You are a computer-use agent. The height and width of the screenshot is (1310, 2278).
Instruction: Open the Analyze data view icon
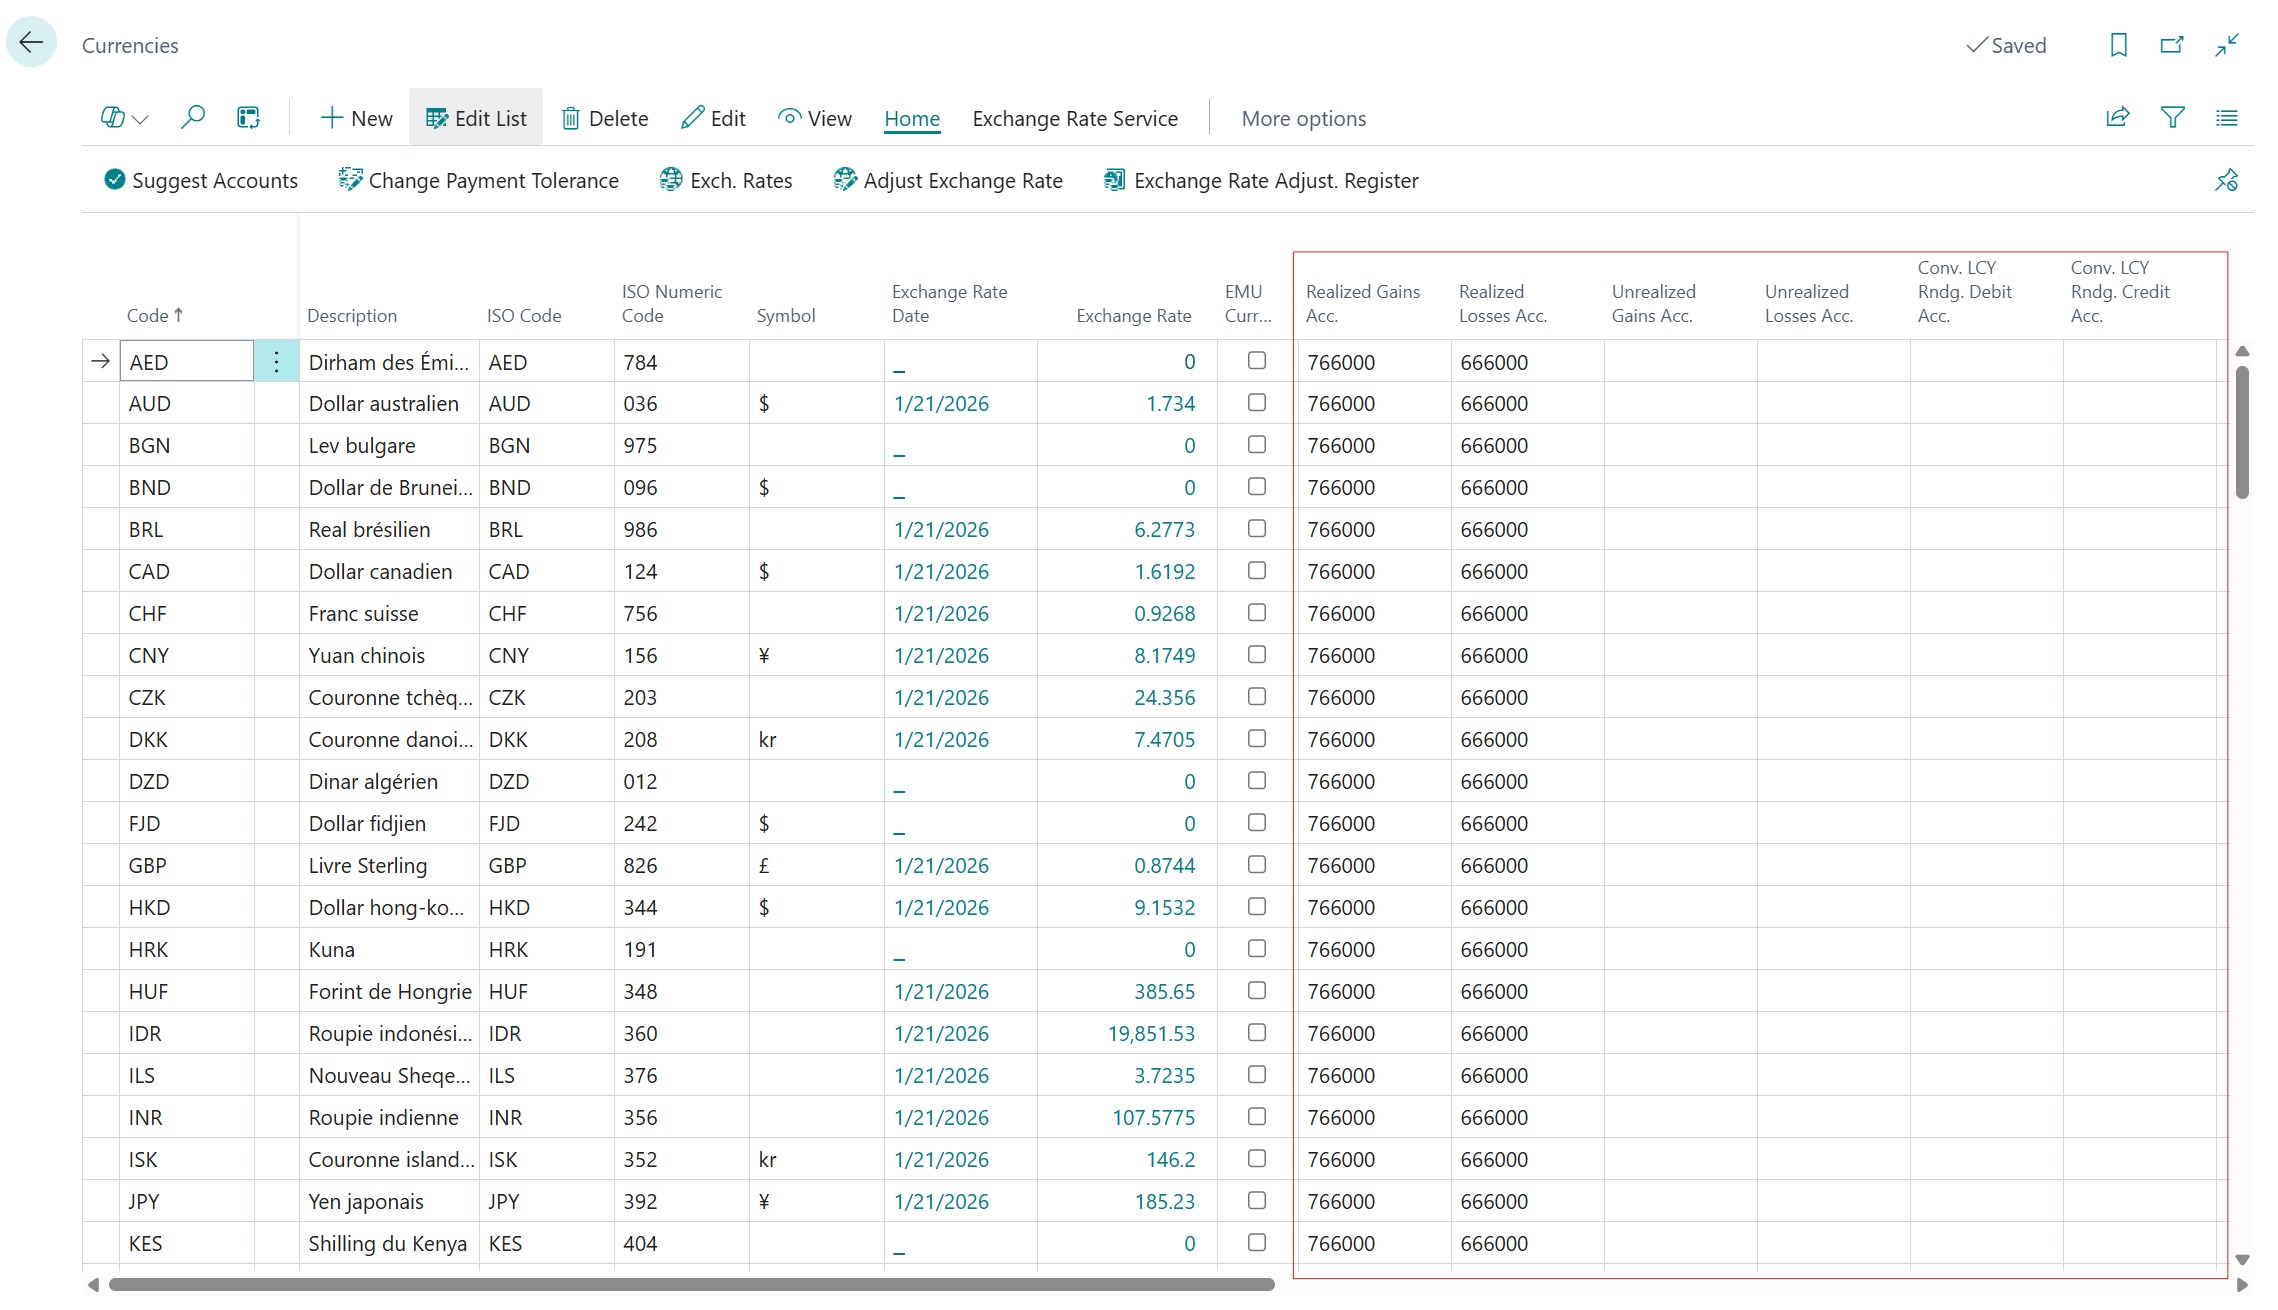[x=247, y=117]
